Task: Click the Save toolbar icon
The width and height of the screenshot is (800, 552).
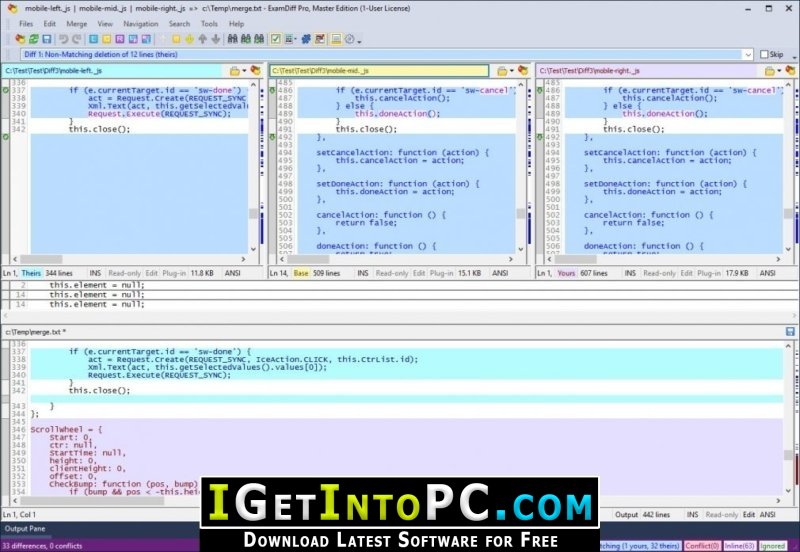Action: pyautogui.click(x=47, y=39)
